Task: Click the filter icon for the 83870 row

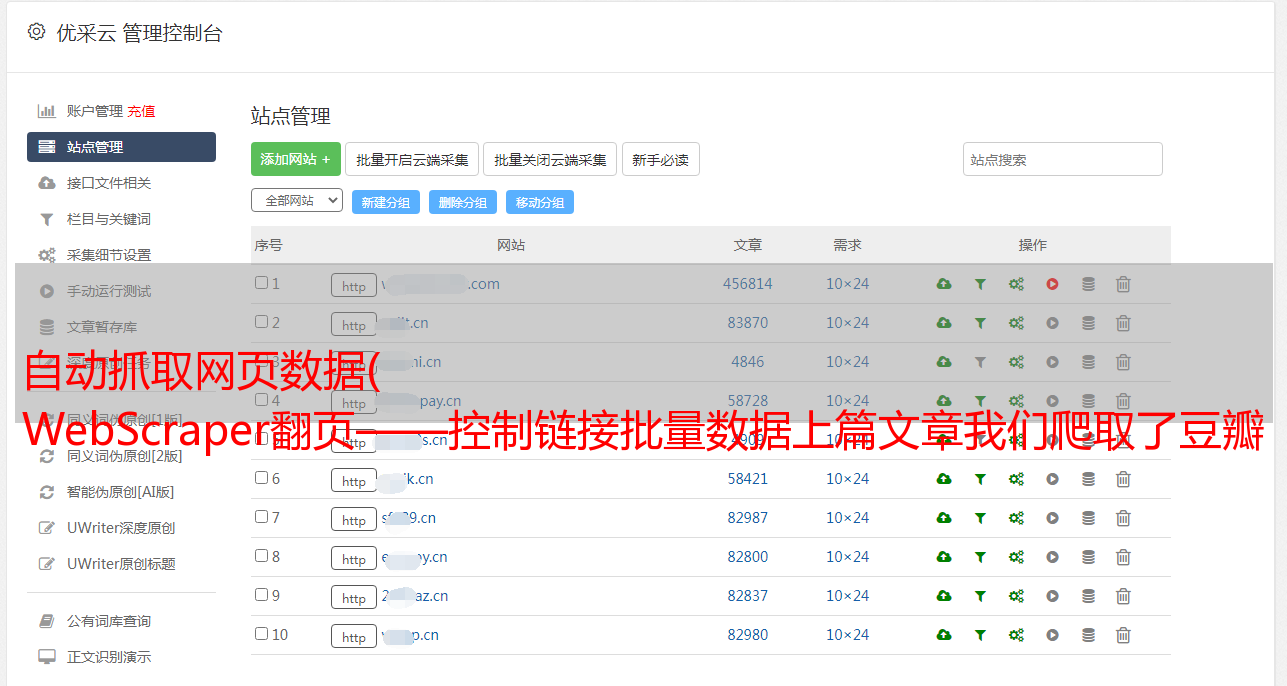Action: [x=980, y=323]
